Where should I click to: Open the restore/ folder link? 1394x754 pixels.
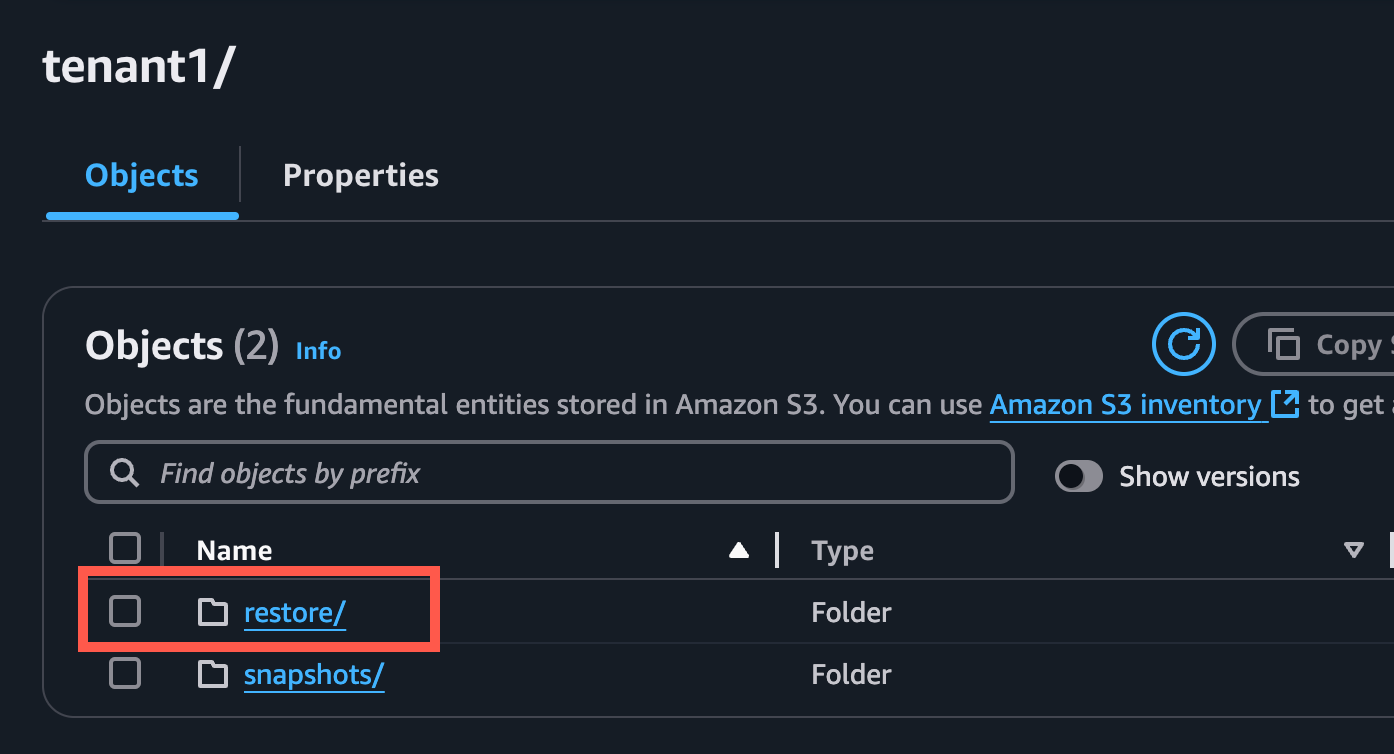(x=295, y=612)
